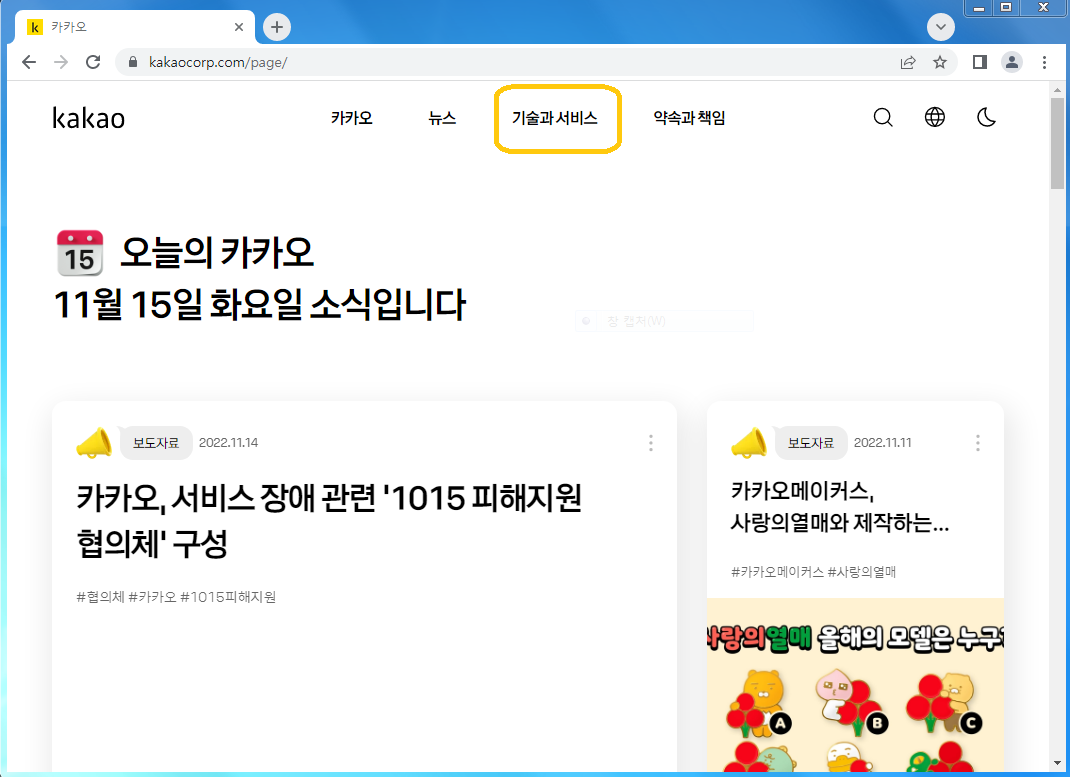Image resolution: width=1070 pixels, height=777 pixels.
Task: Click the browser forward arrow
Action: point(61,62)
